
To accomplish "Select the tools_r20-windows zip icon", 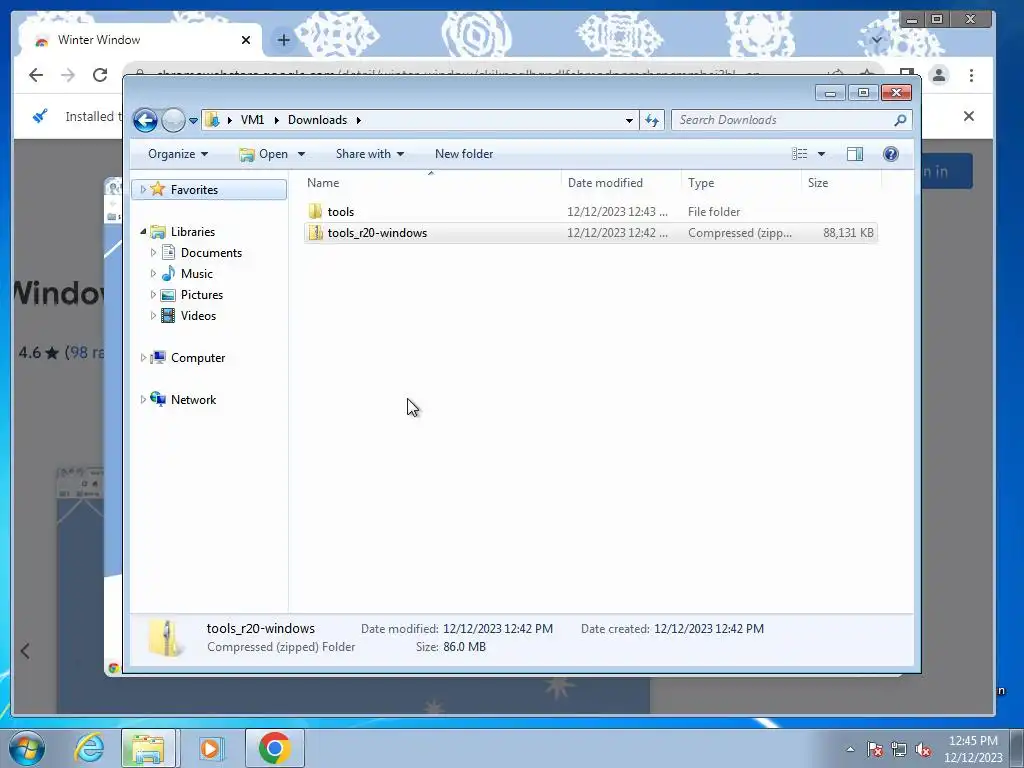I will point(315,232).
